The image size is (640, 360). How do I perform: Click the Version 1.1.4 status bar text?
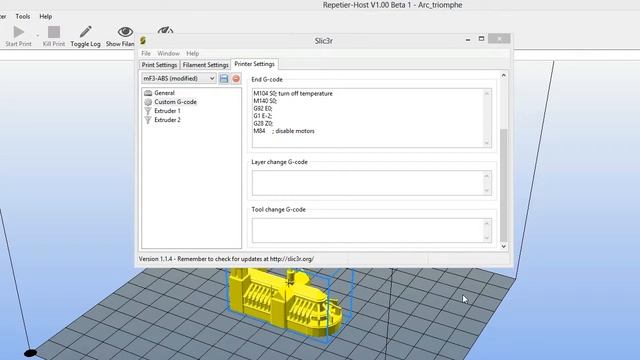(226, 259)
